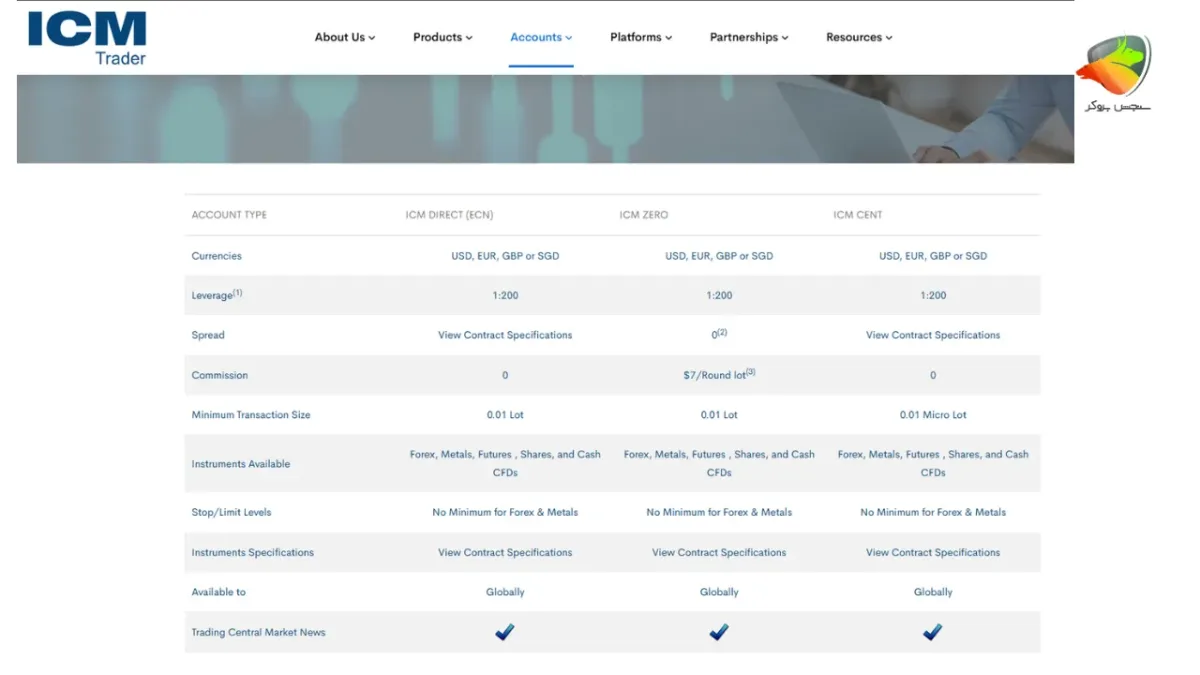Image resolution: width=1200 pixels, height=675 pixels.
Task: Click ICM ZERO Globally availability value
Action: coord(719,592)
